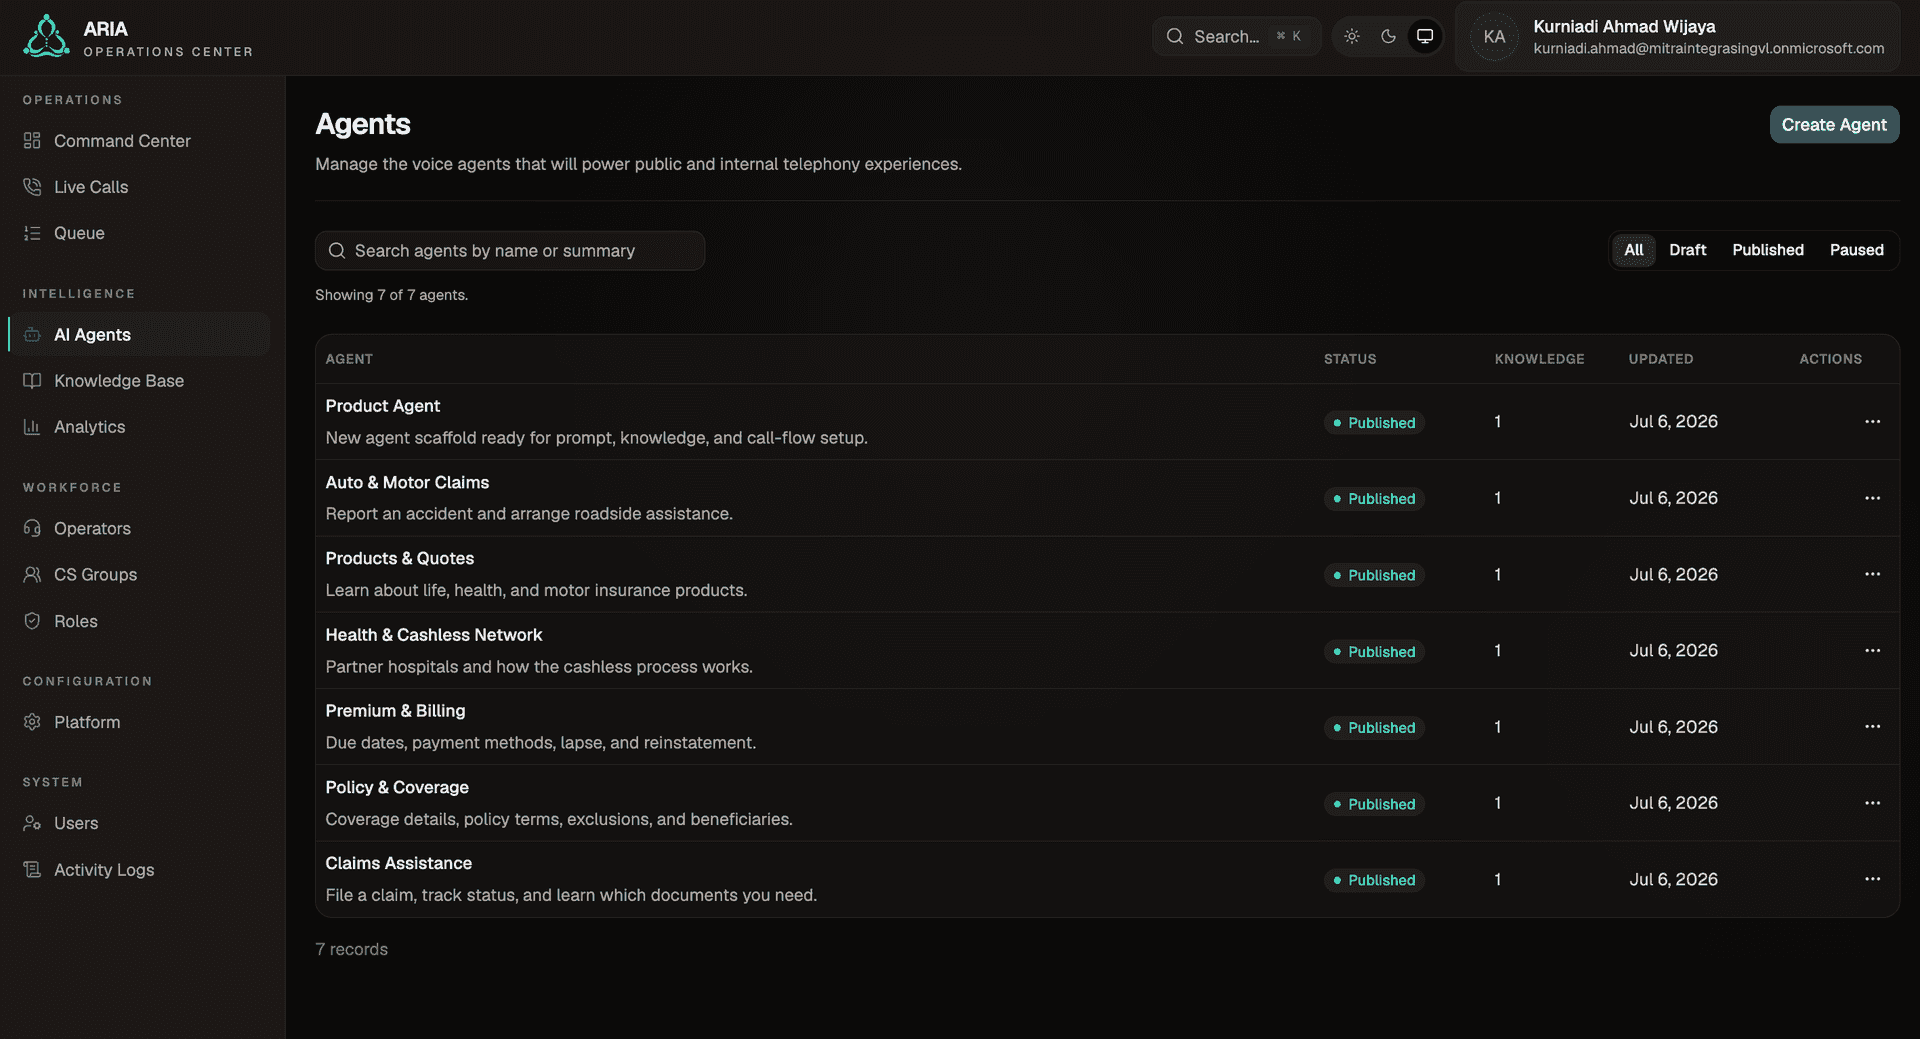Open actions menu for Health & Cashless Network
This screenshot has height=1039, width=1920.
[x=1872, y=651]
